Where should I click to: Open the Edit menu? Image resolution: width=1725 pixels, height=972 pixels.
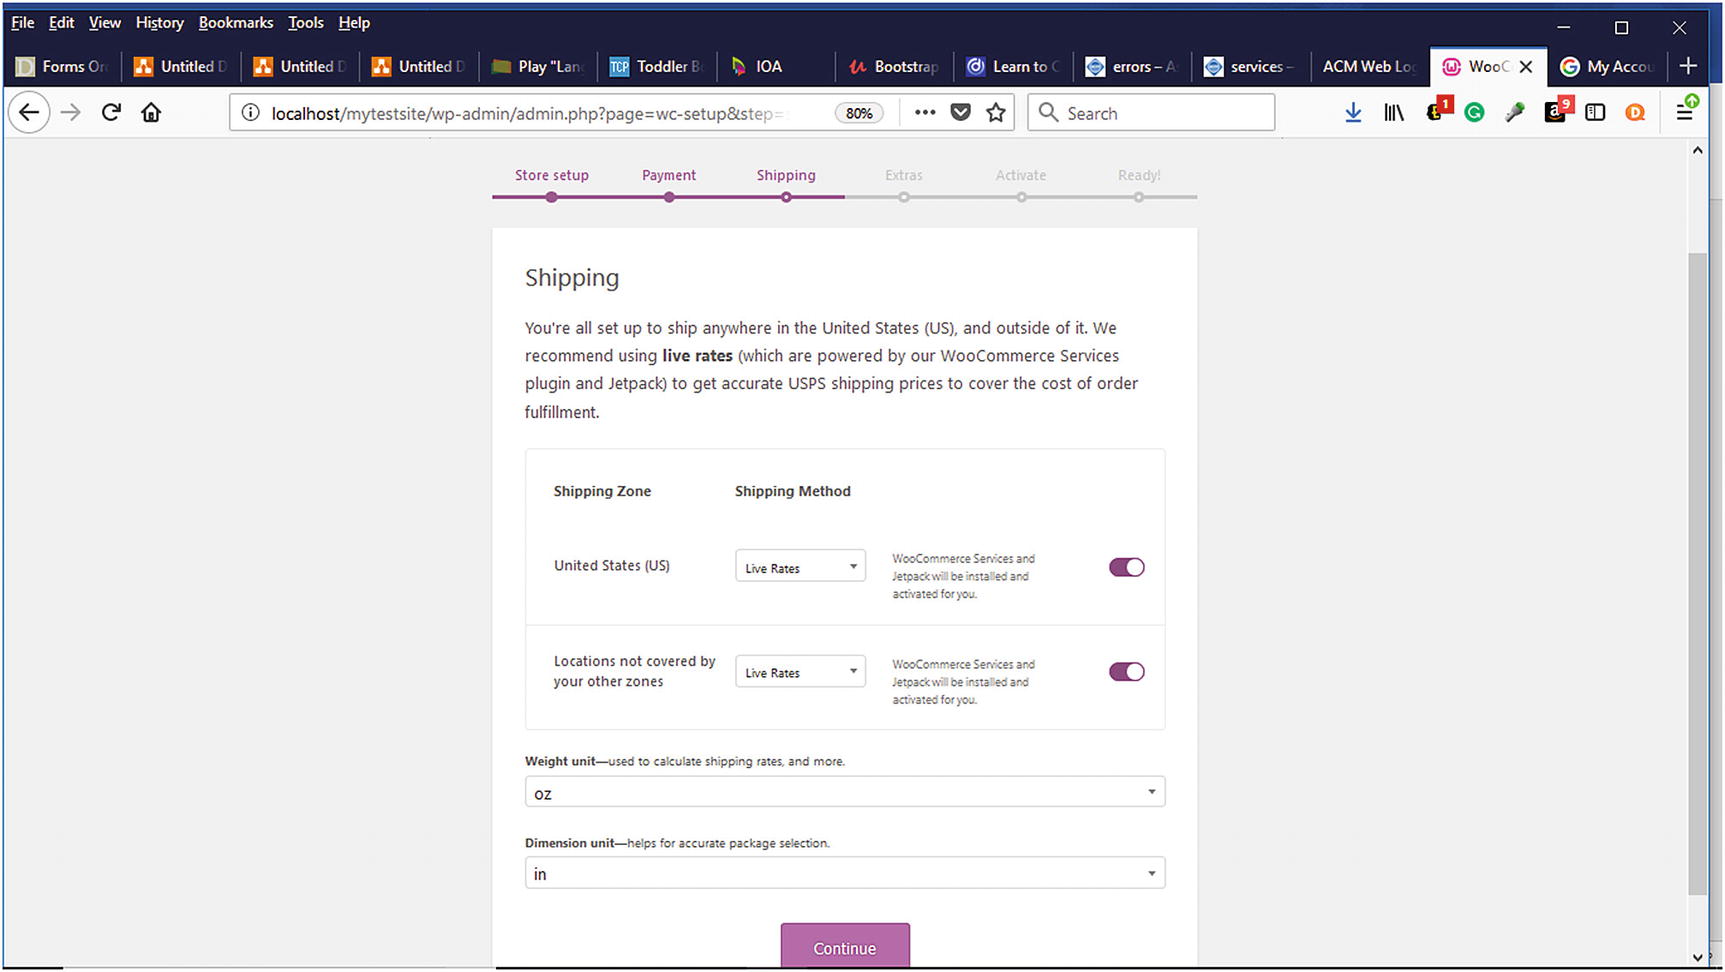pos(61,23)
